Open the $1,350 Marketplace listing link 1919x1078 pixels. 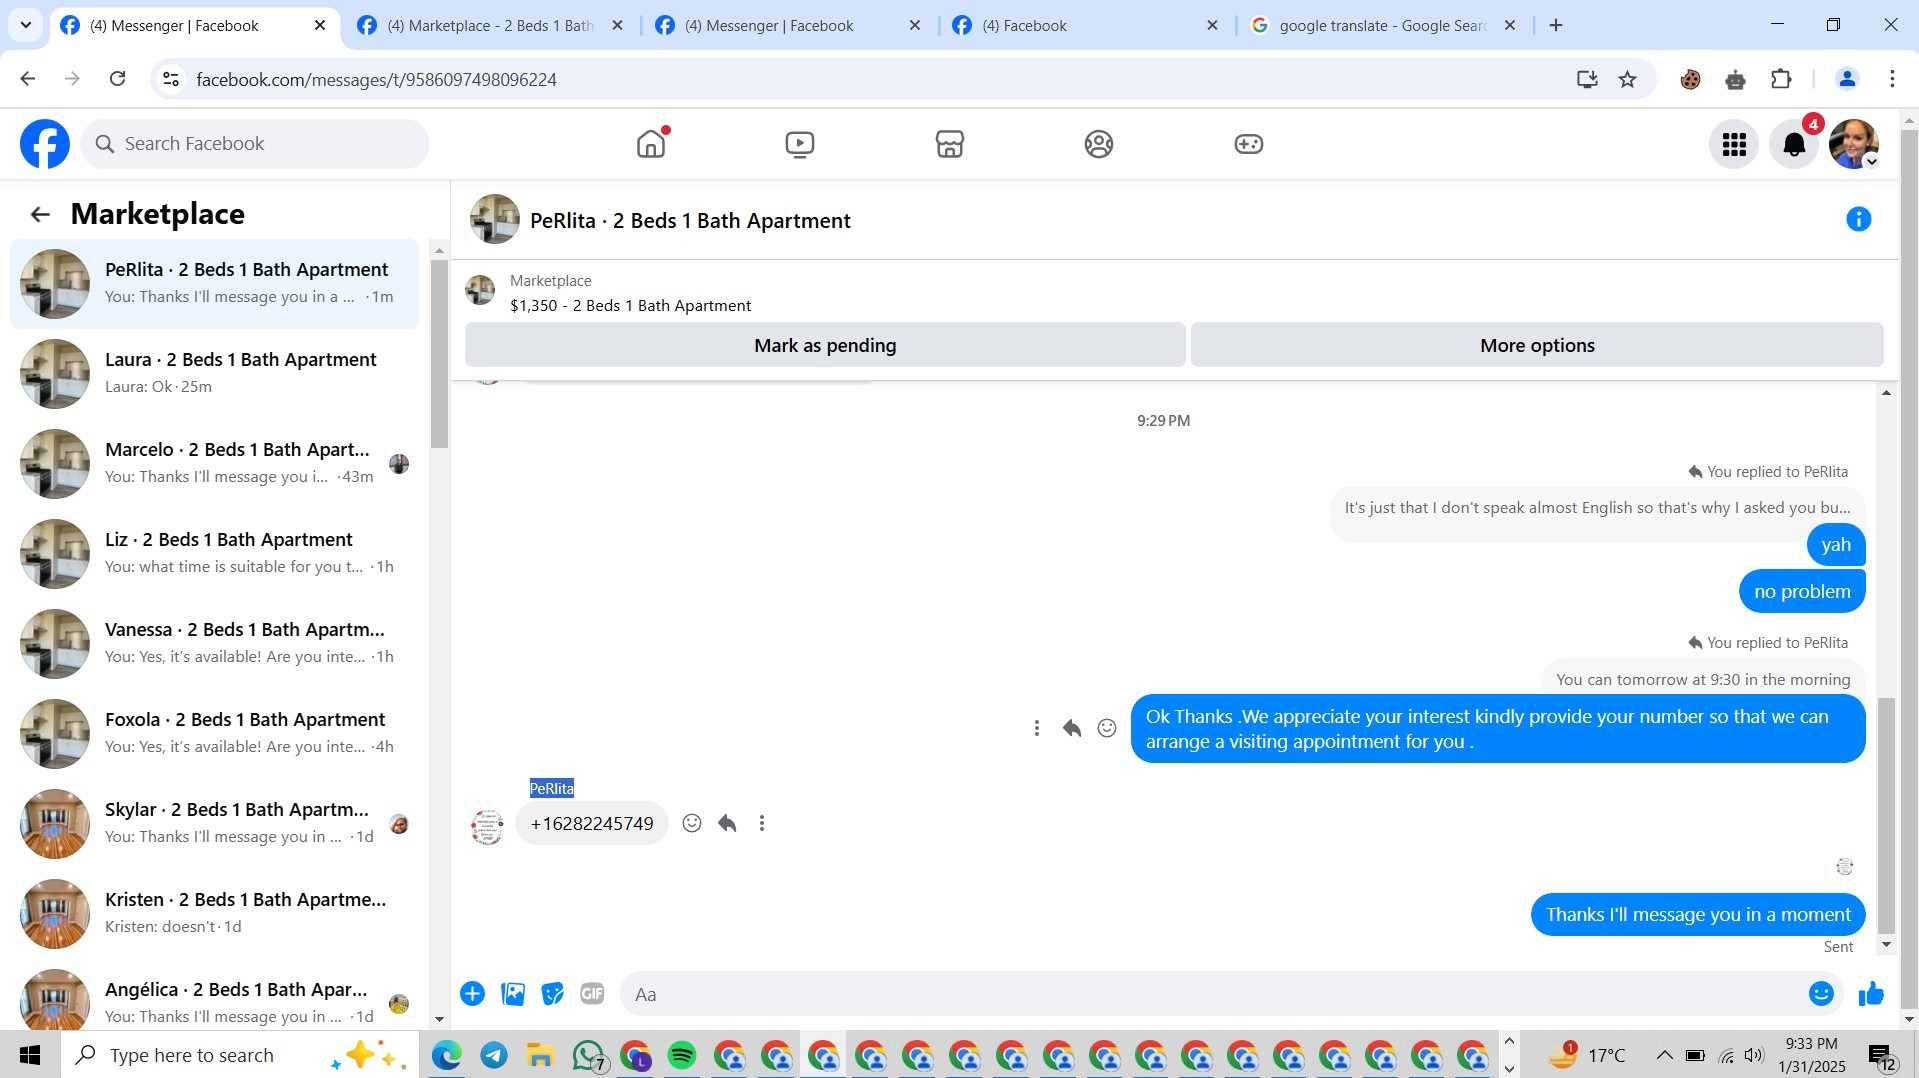coord(630,305)
